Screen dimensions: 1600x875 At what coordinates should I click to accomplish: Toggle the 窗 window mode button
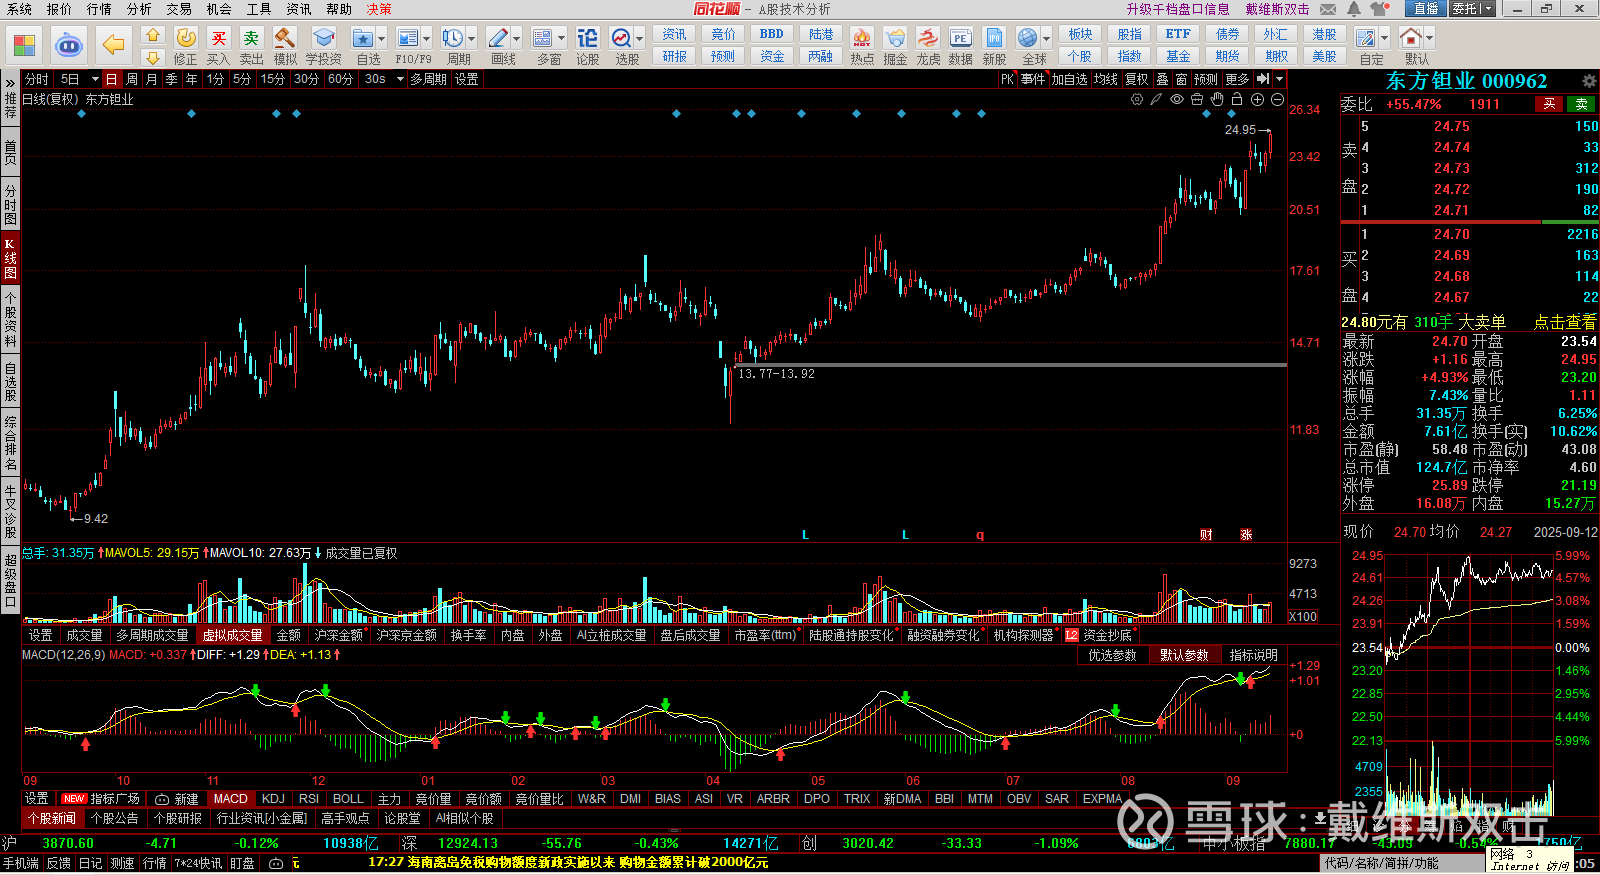click(1181, 79)
